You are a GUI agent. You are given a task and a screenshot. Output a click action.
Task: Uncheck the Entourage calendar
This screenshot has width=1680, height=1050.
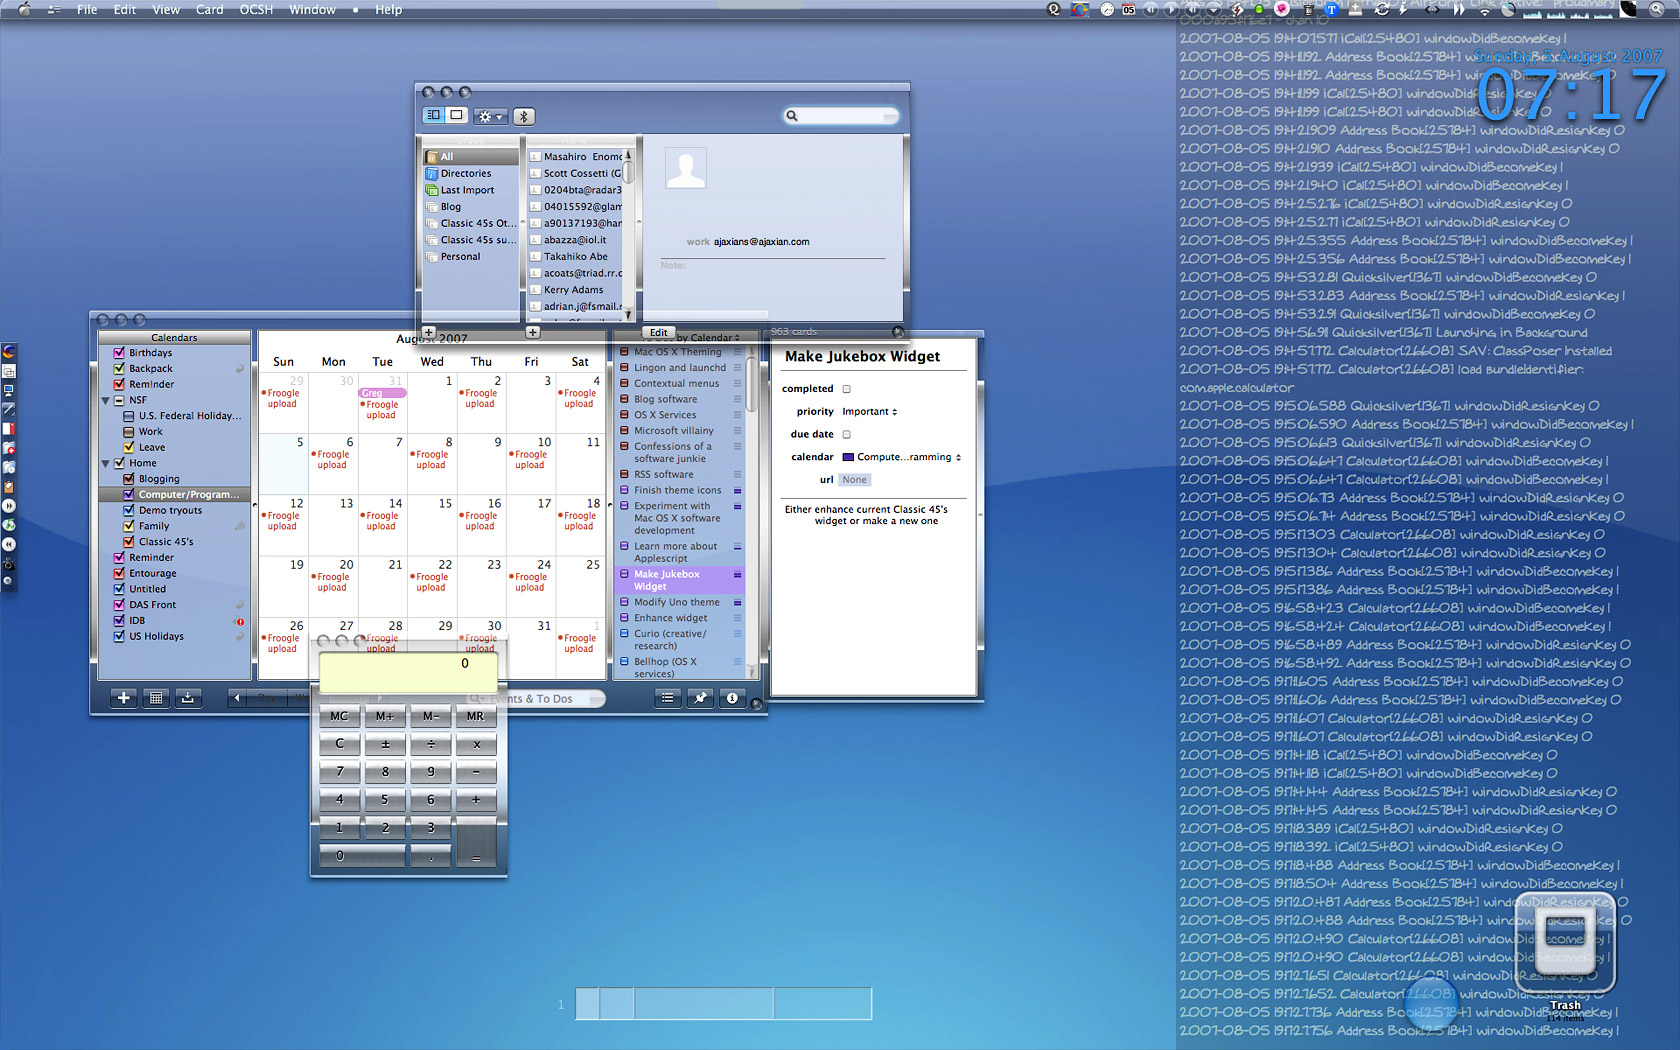[x=119, y=573]
